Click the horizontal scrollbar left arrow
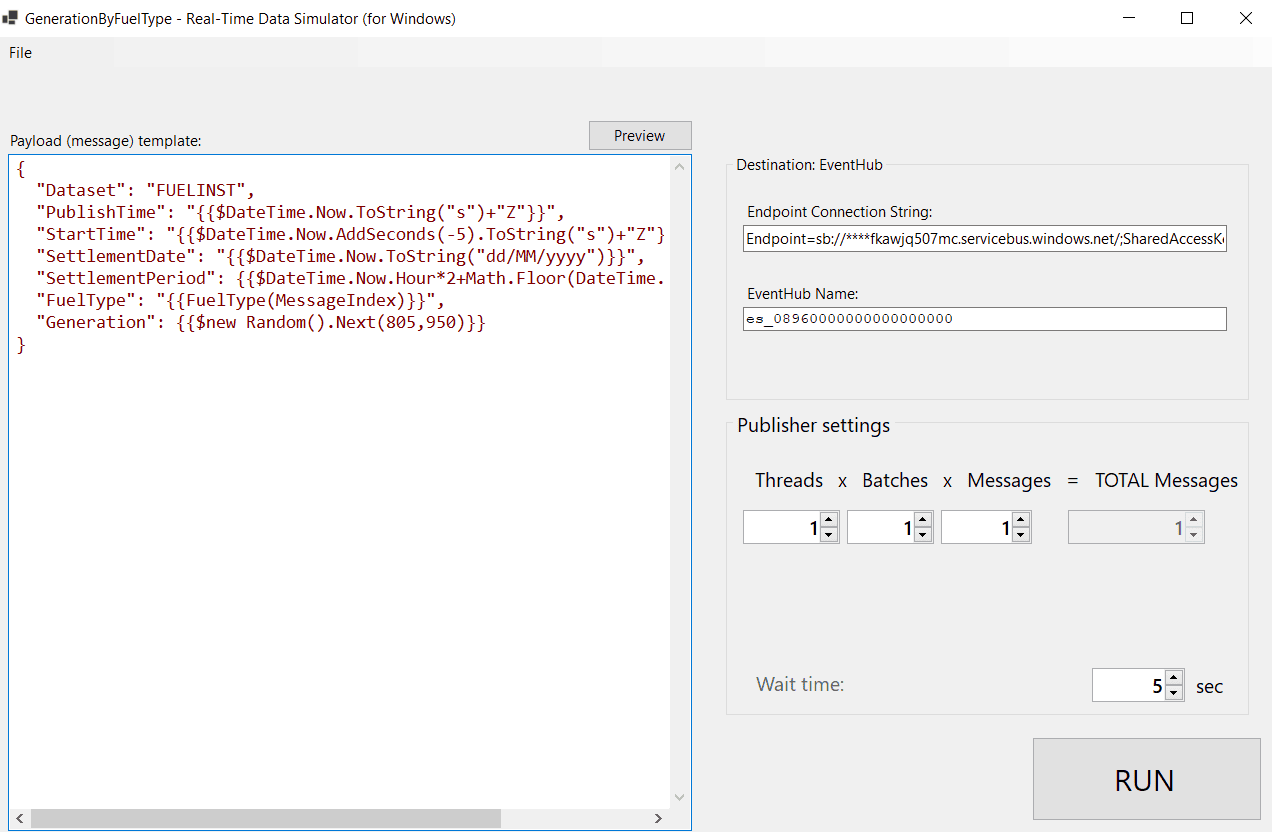 pos(20,818)
